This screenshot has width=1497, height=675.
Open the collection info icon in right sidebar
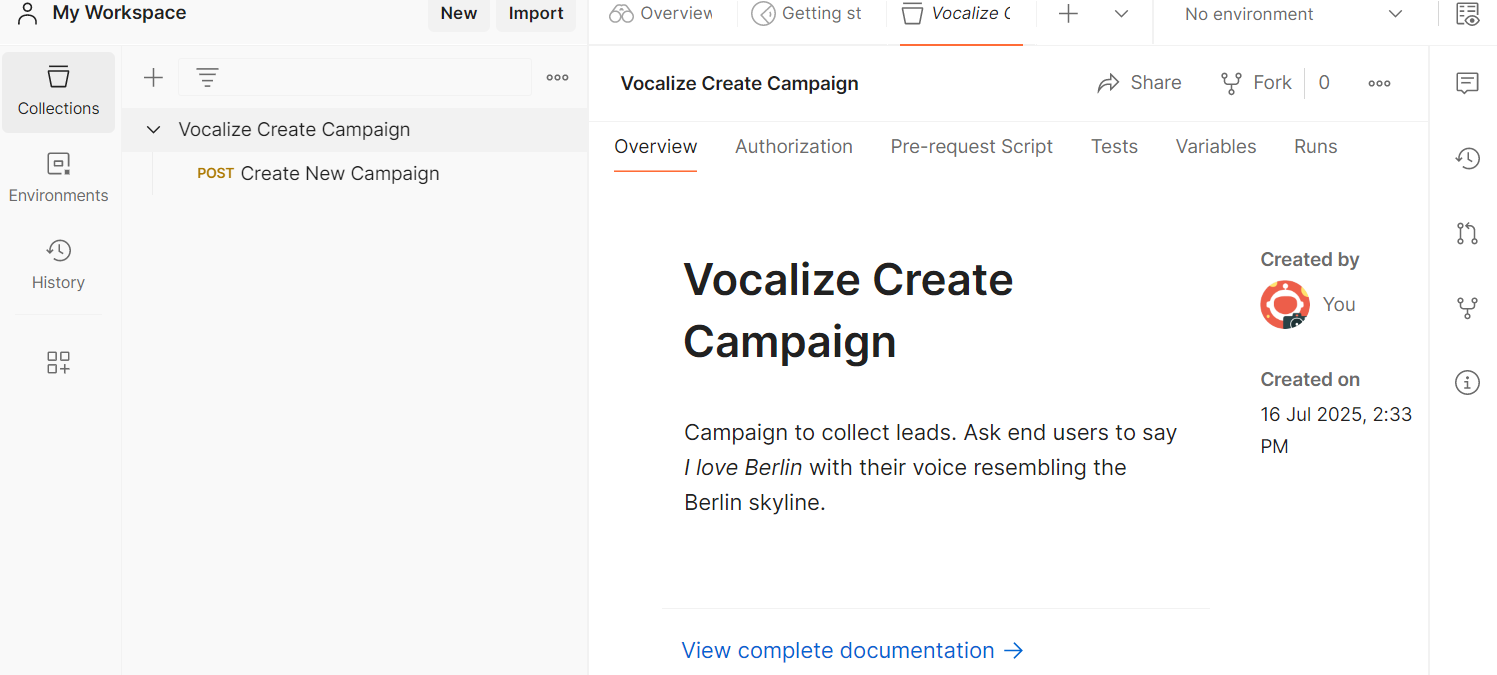[1467, 382]
